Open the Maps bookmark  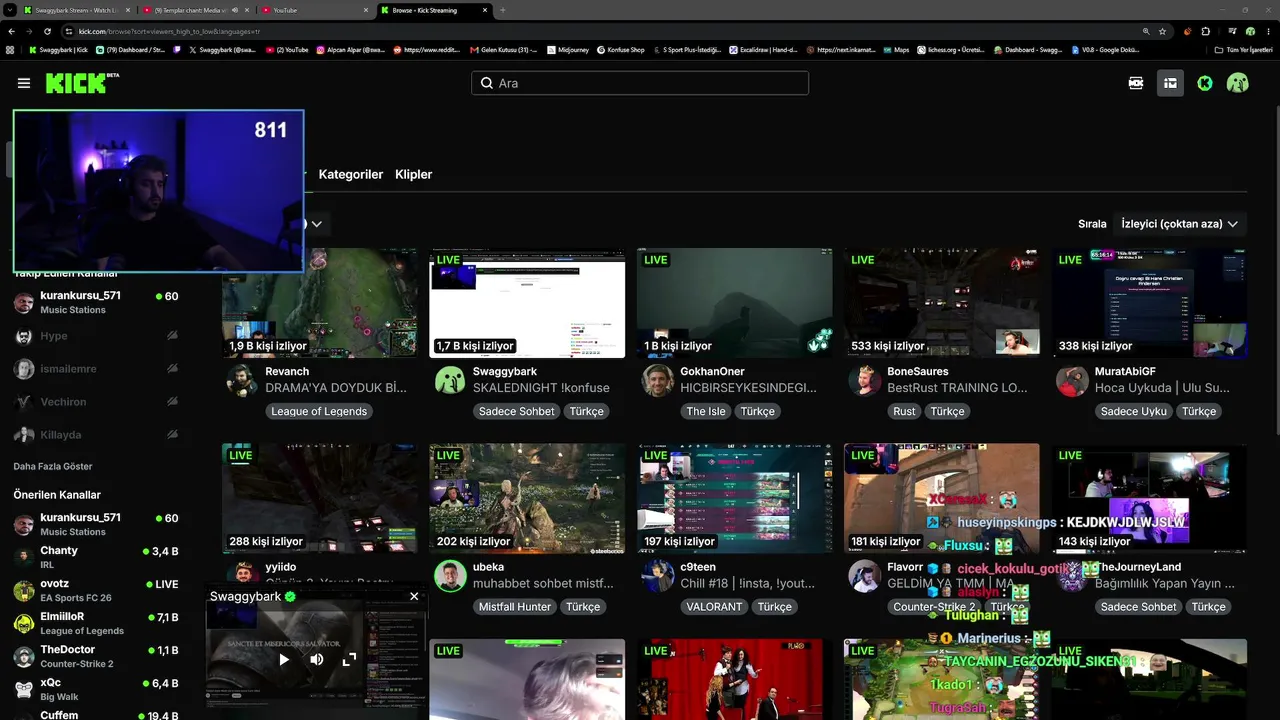896,49
